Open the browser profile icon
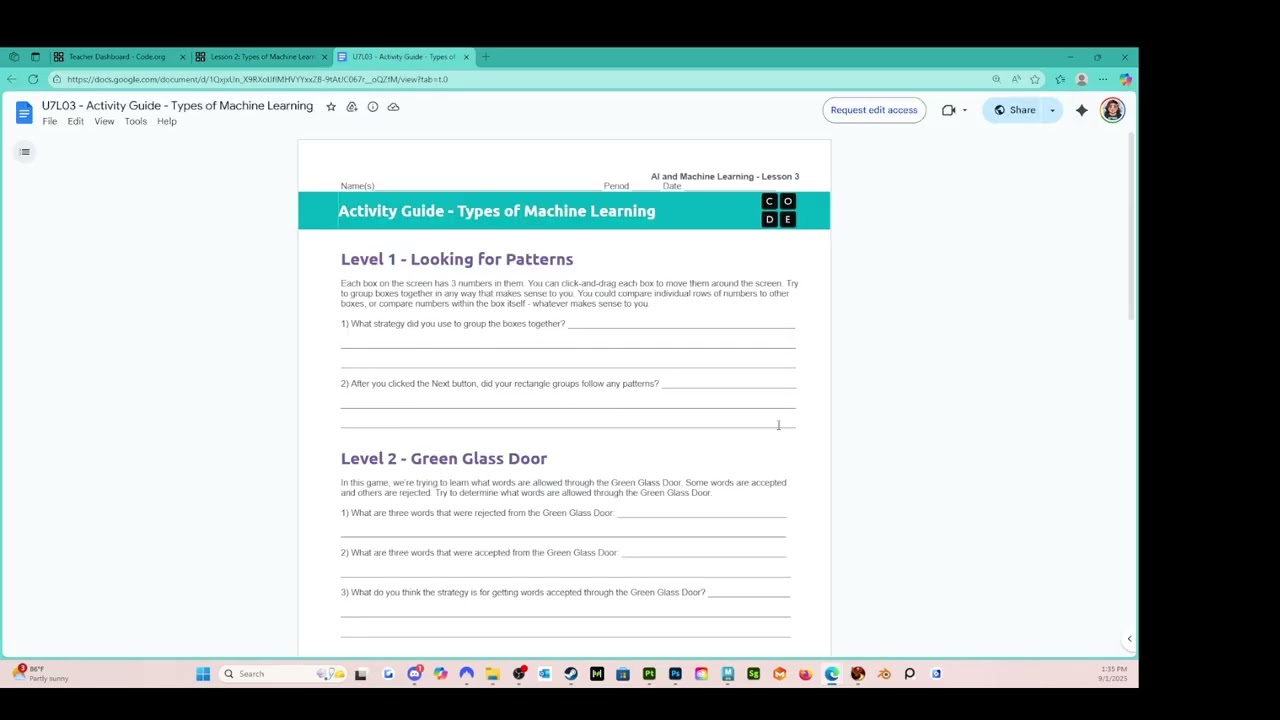The width and height of the screenshot is (1280, 720). click(1081, 79)
